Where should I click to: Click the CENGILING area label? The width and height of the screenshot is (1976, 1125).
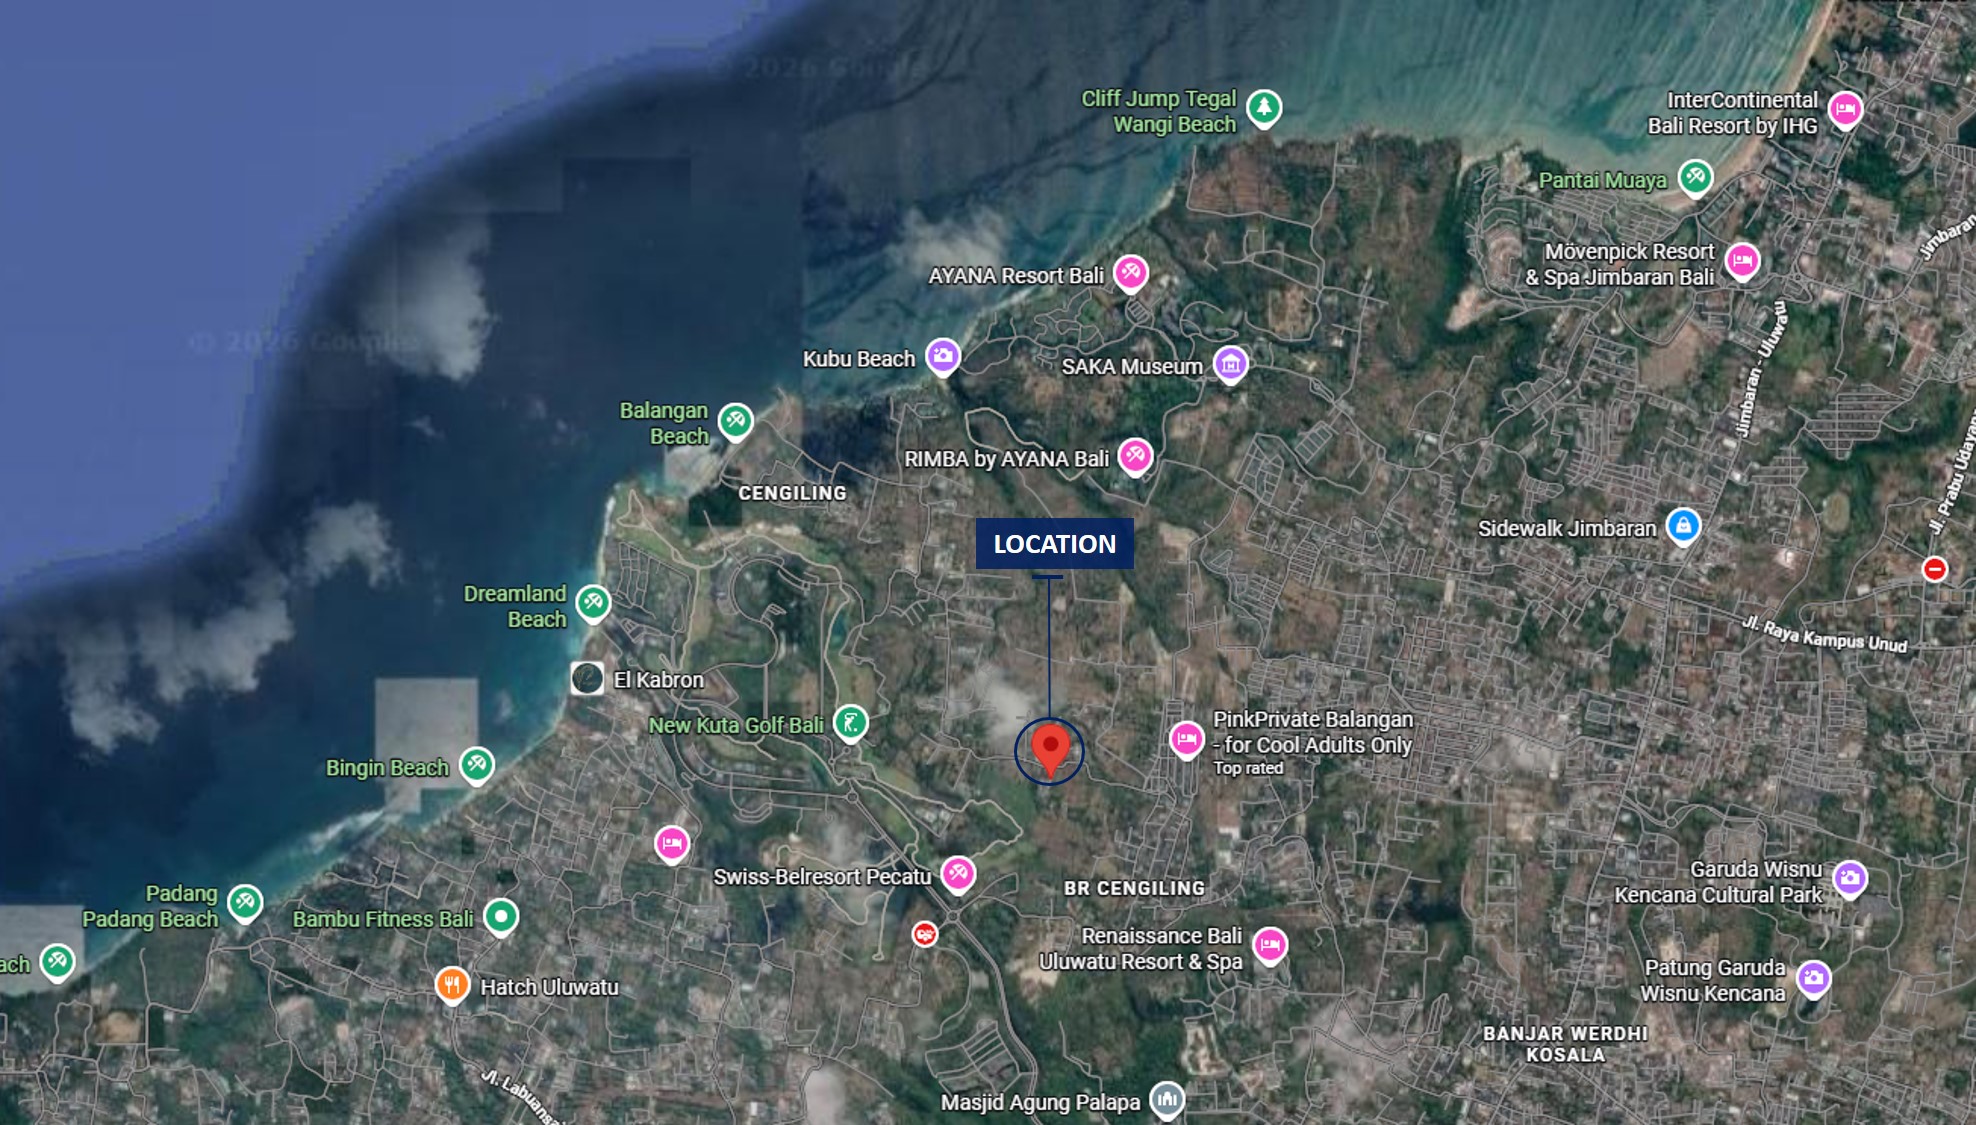point(792,493)
